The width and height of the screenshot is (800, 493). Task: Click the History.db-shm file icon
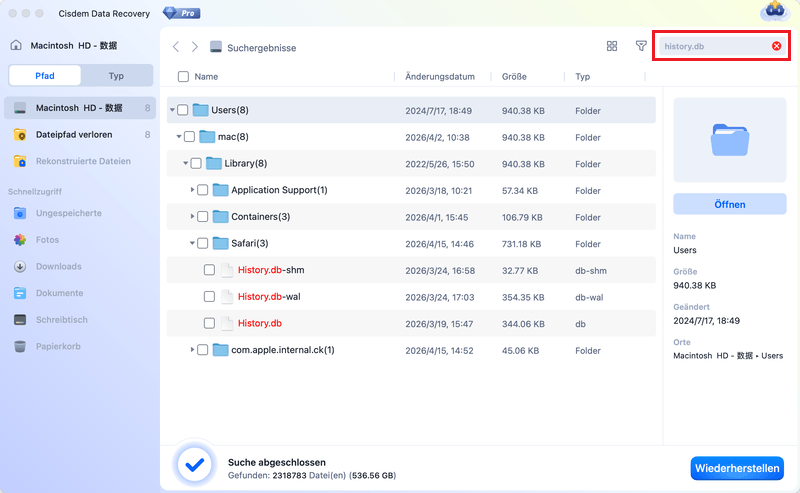point(227,270)
